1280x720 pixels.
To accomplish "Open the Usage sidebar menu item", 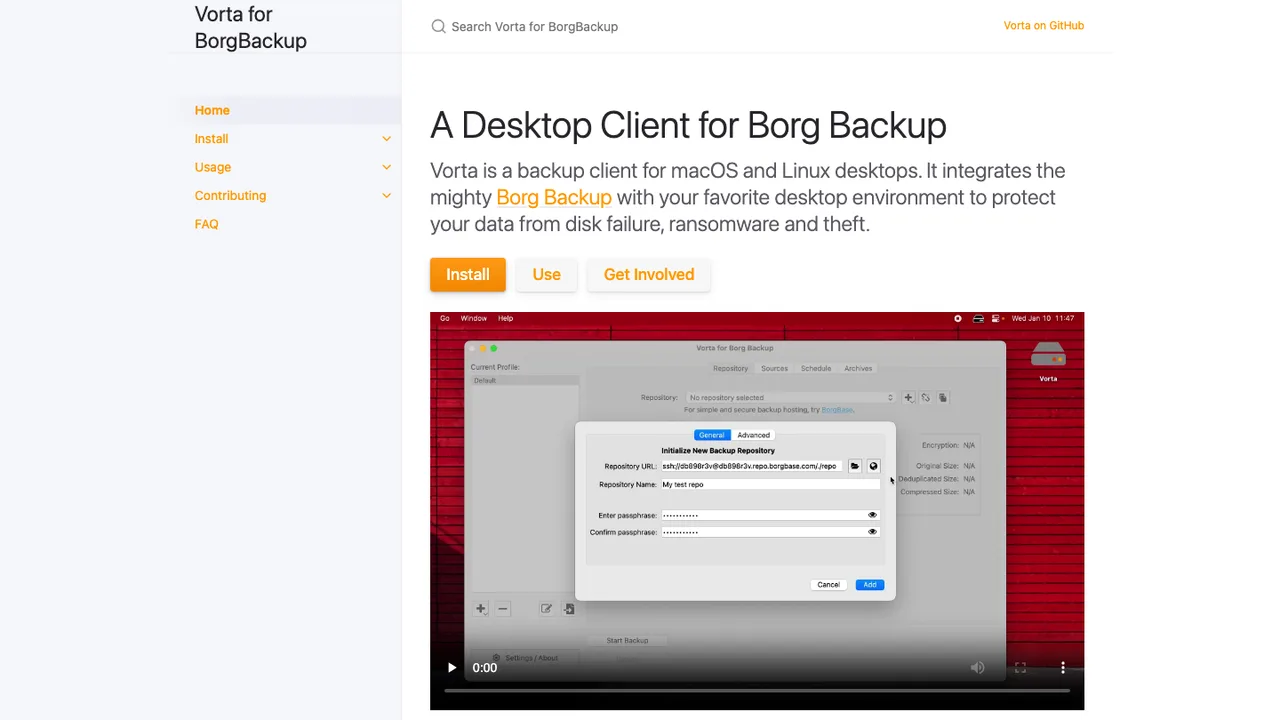I will pos(212,167).
